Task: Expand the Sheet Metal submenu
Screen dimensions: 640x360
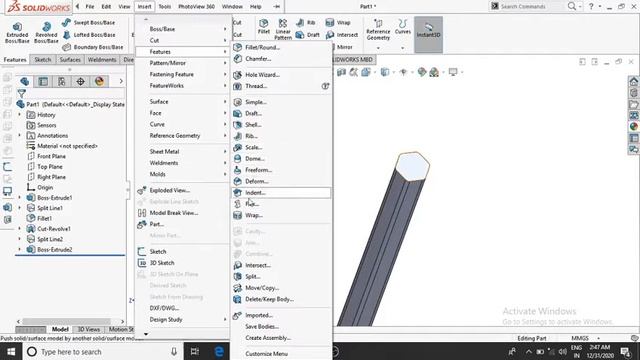Action: [182, 151]
